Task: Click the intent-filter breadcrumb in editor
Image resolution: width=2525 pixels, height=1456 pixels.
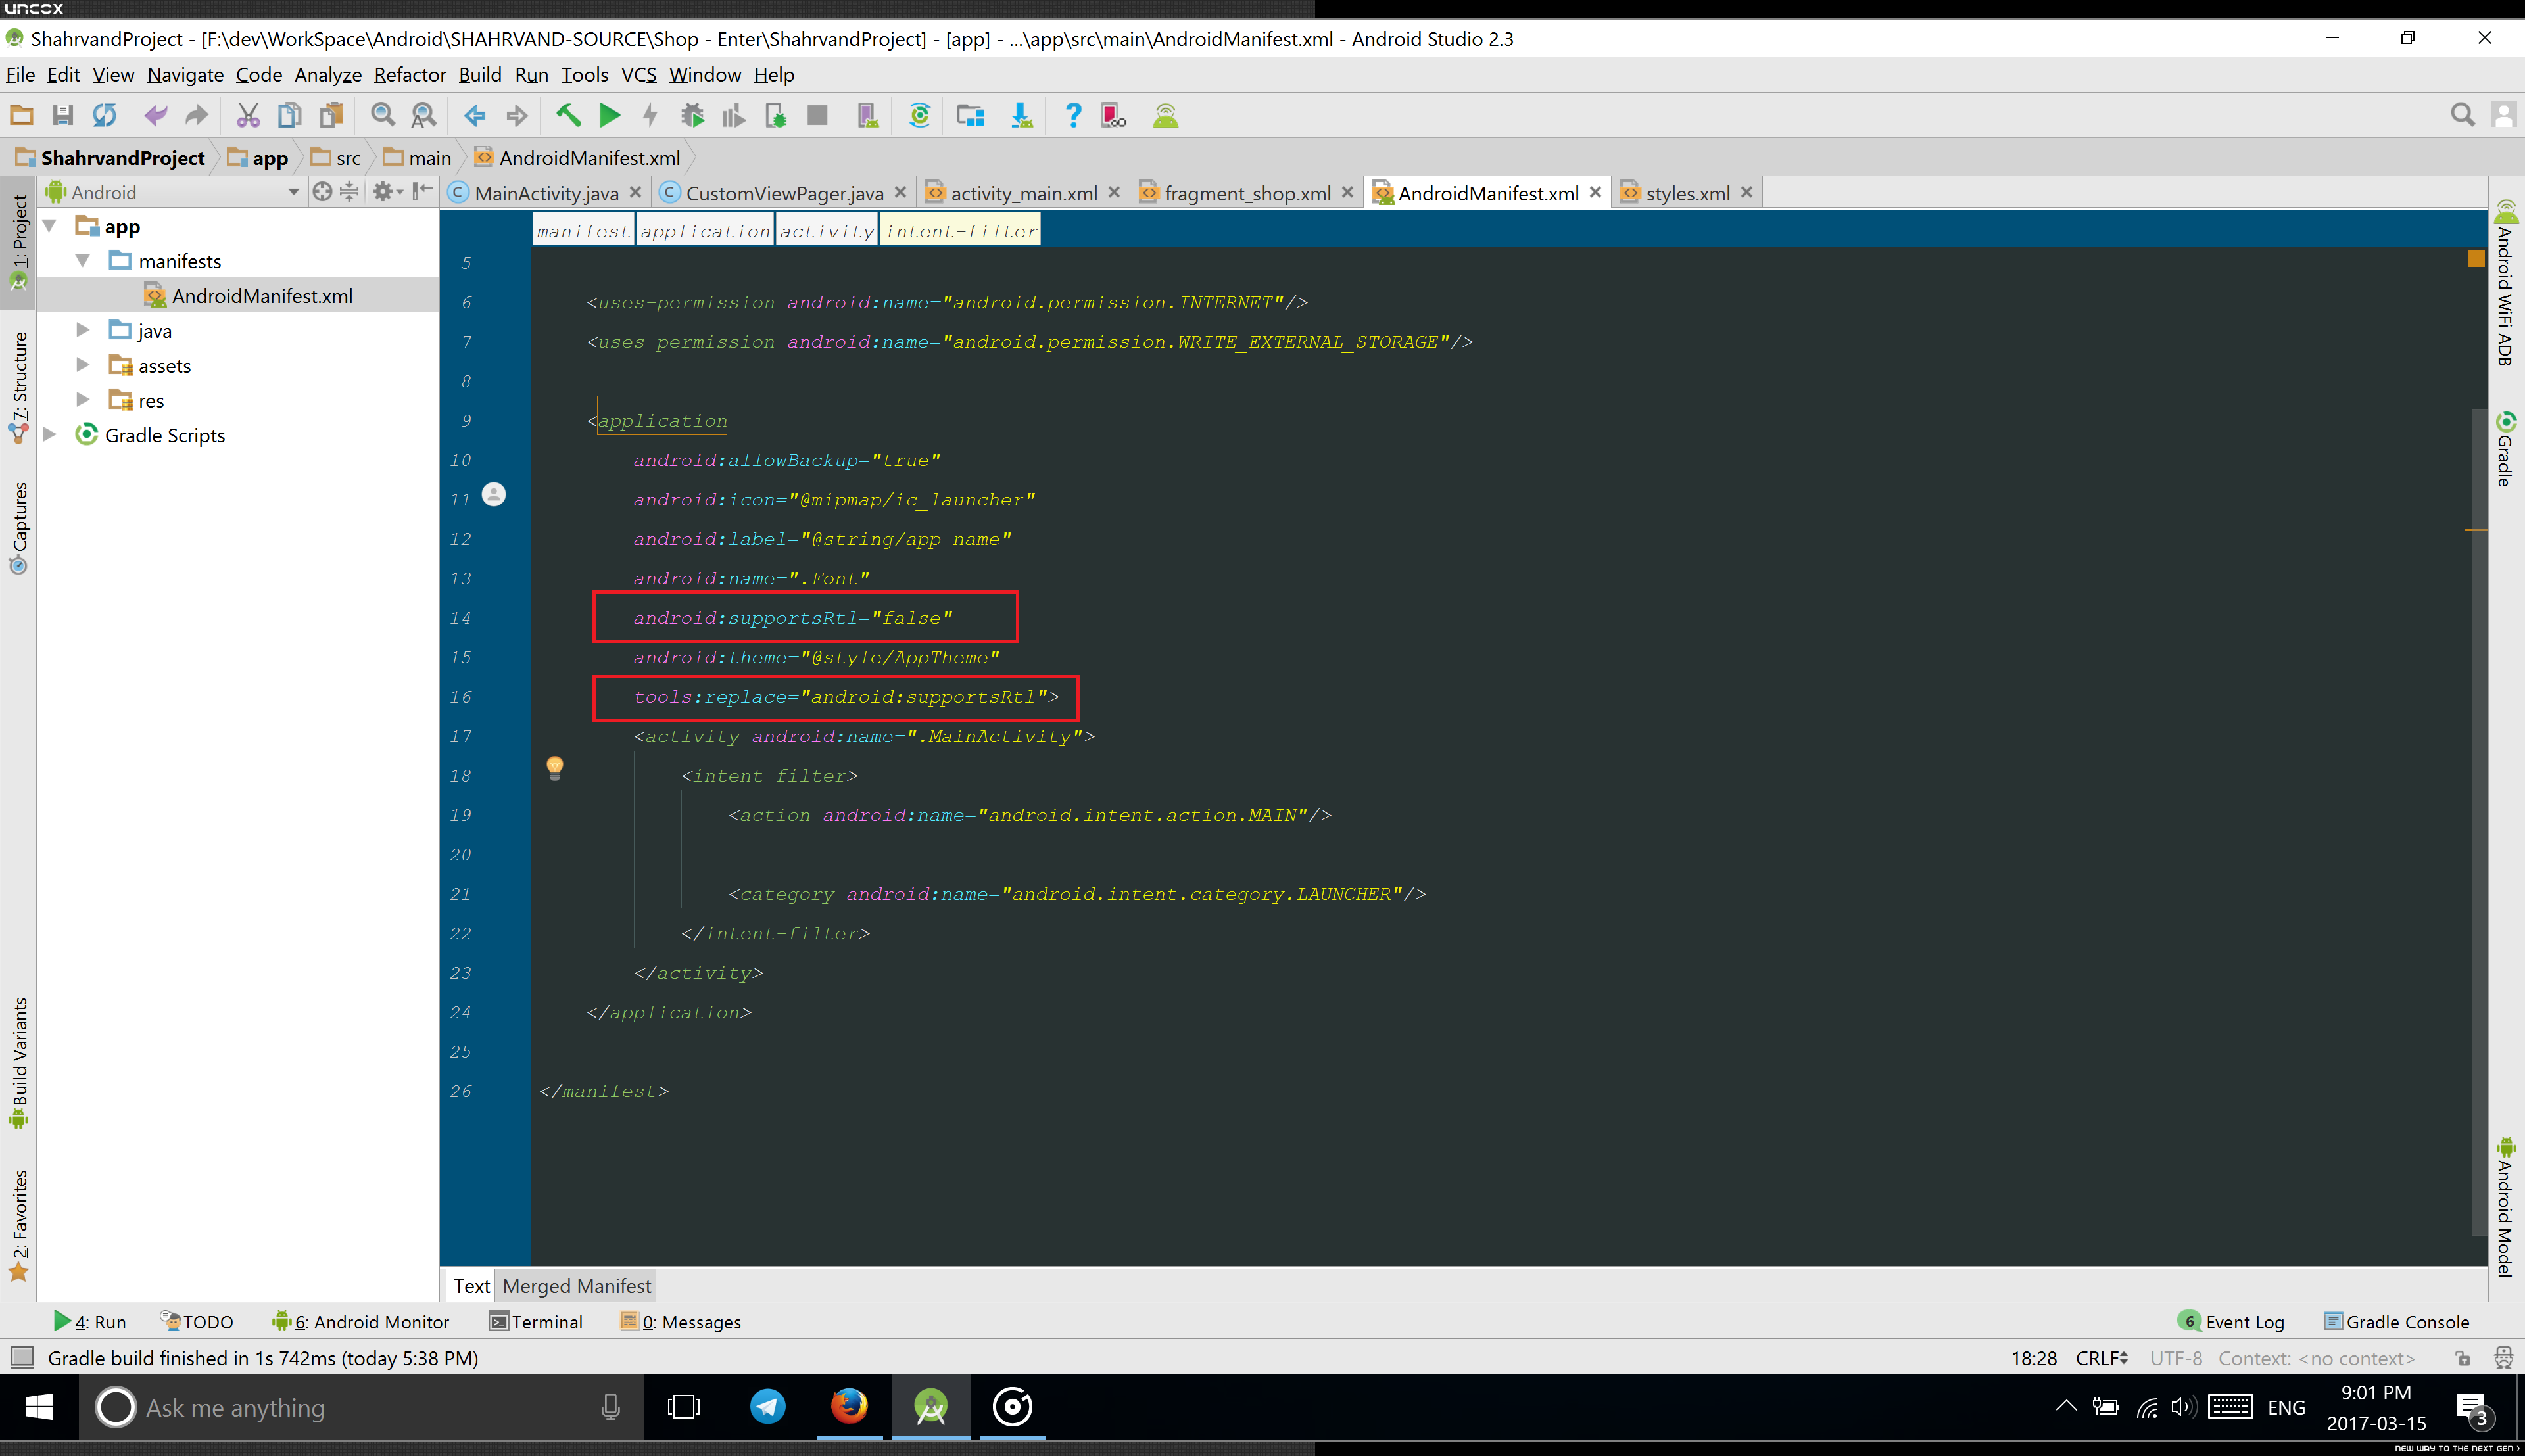Action: tap(960, 231)
